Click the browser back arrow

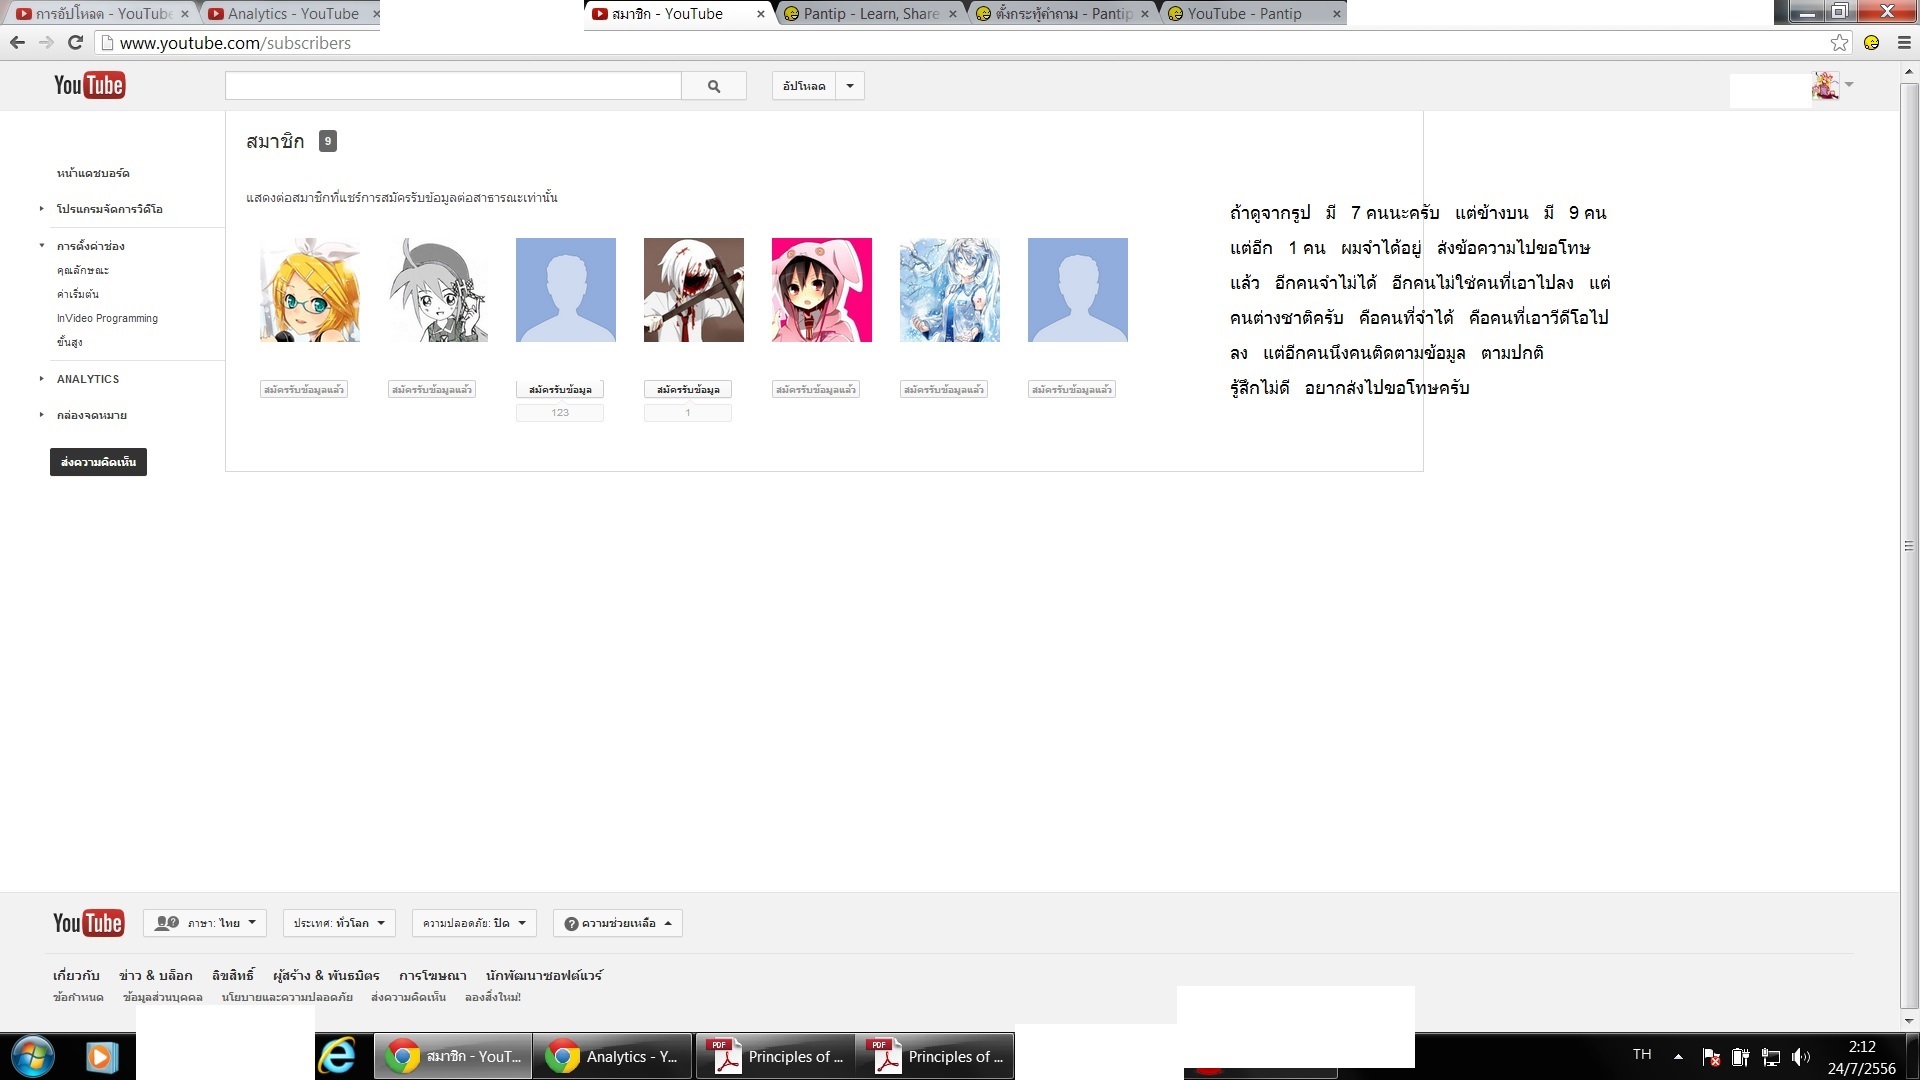point(17,43)
